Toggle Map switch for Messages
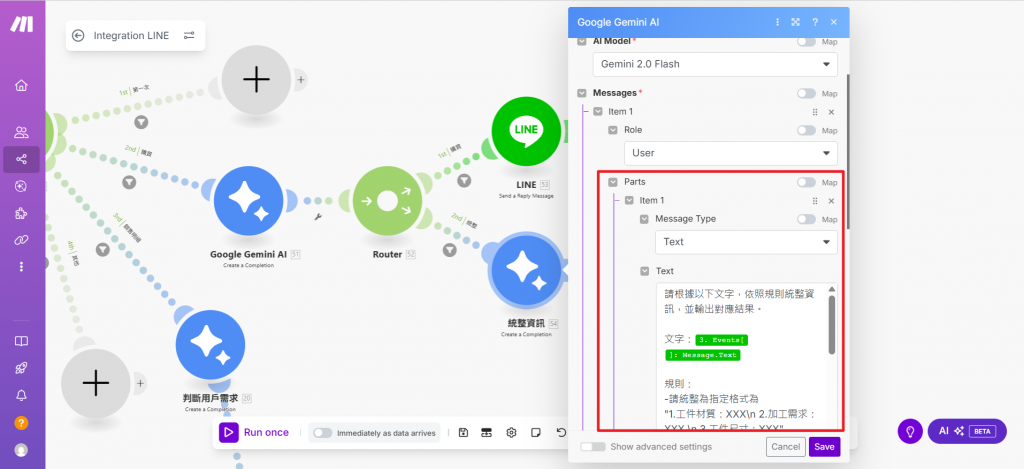 806,93
